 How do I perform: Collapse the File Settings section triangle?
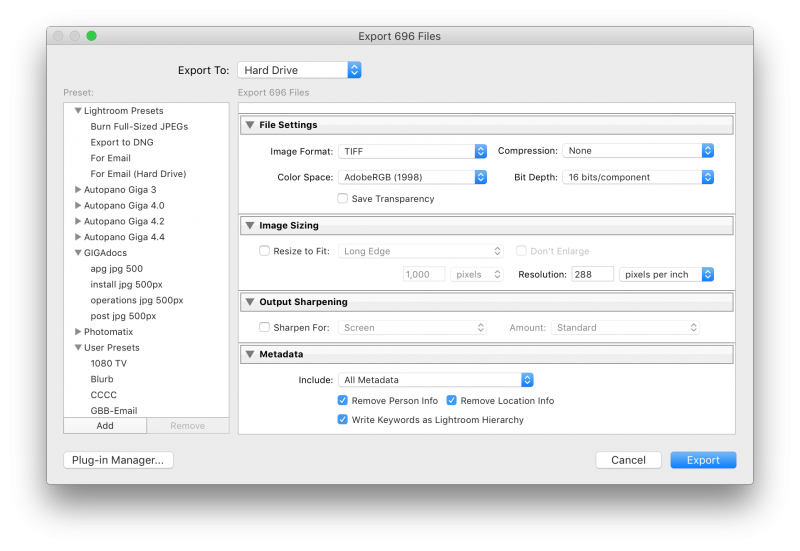(x=249, y=126)
